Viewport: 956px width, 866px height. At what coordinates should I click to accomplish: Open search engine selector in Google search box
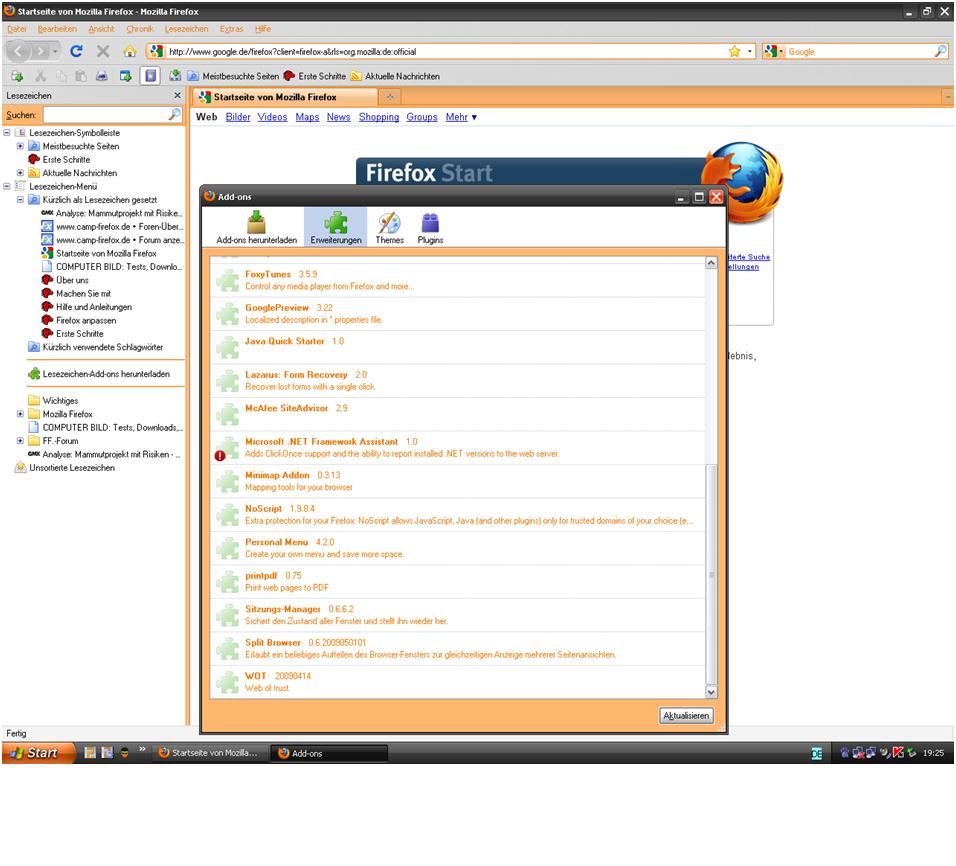[773, 51]
